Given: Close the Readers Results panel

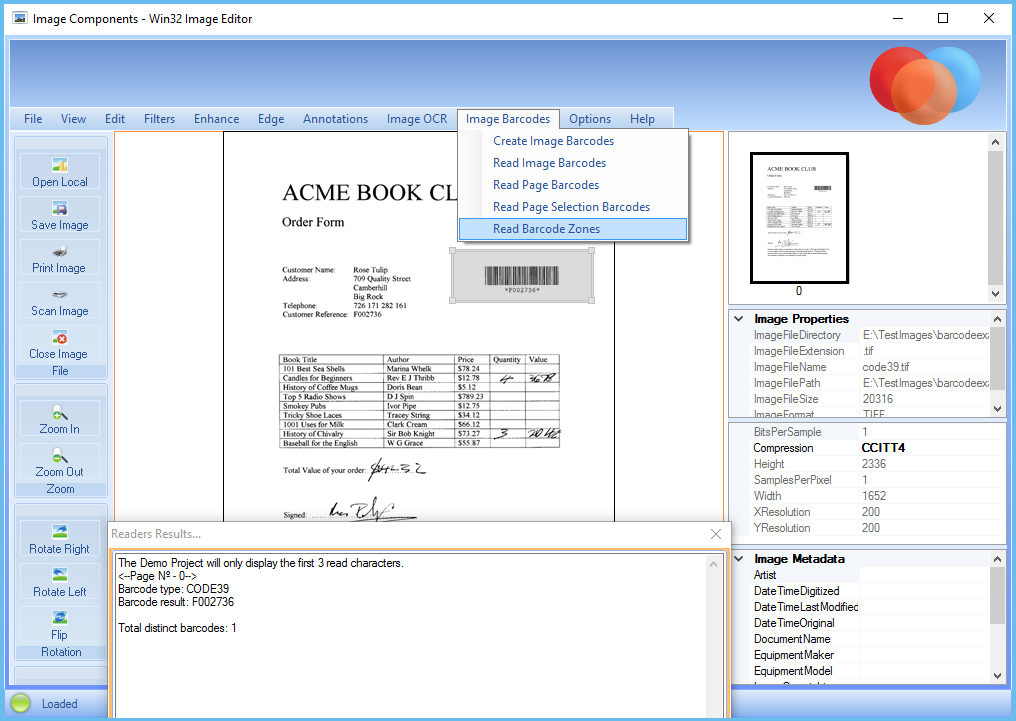Looking at the screenshot, I should click(x=716, y=534).
